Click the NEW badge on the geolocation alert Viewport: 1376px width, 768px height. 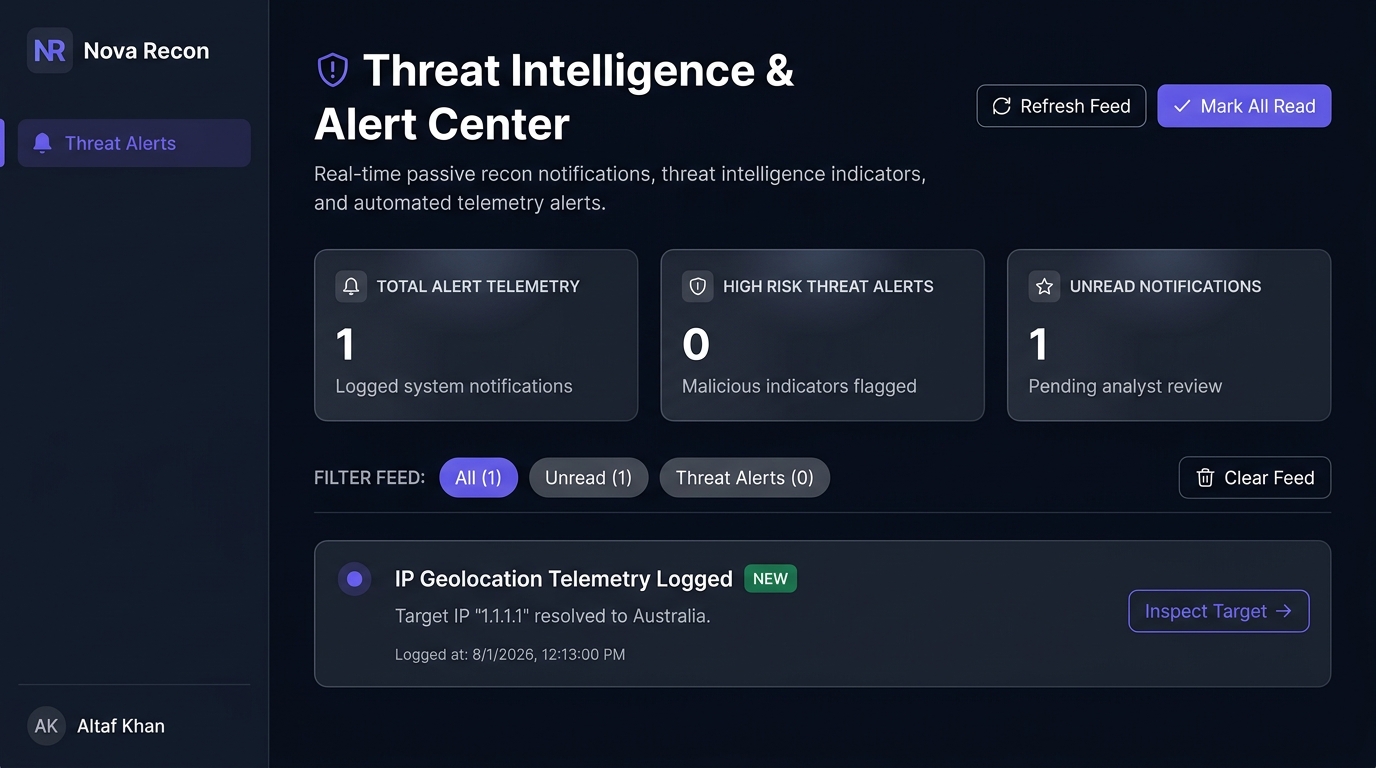click(x=770, y=579)
